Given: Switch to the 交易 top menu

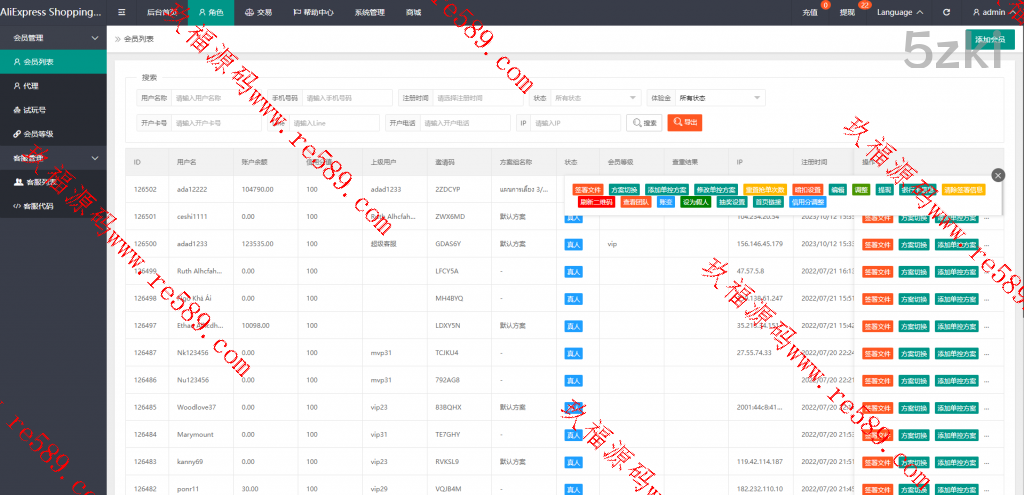Looking at the screenshot, I should point(258,12).
